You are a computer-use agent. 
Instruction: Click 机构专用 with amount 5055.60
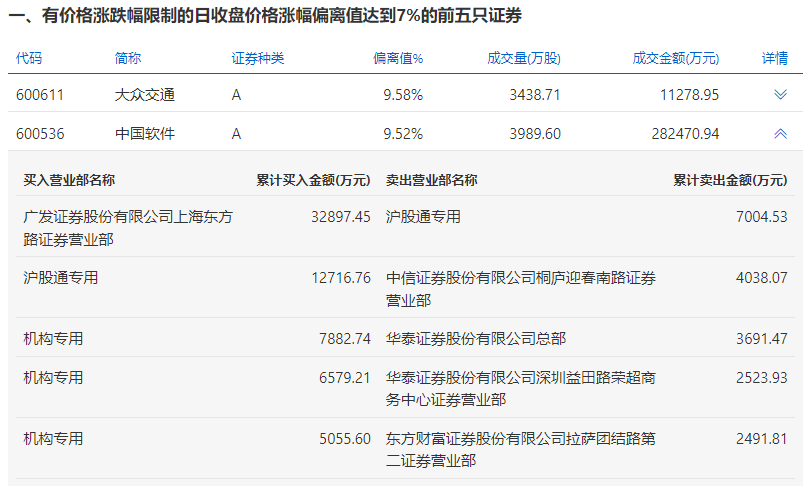[x=53, y=439]
